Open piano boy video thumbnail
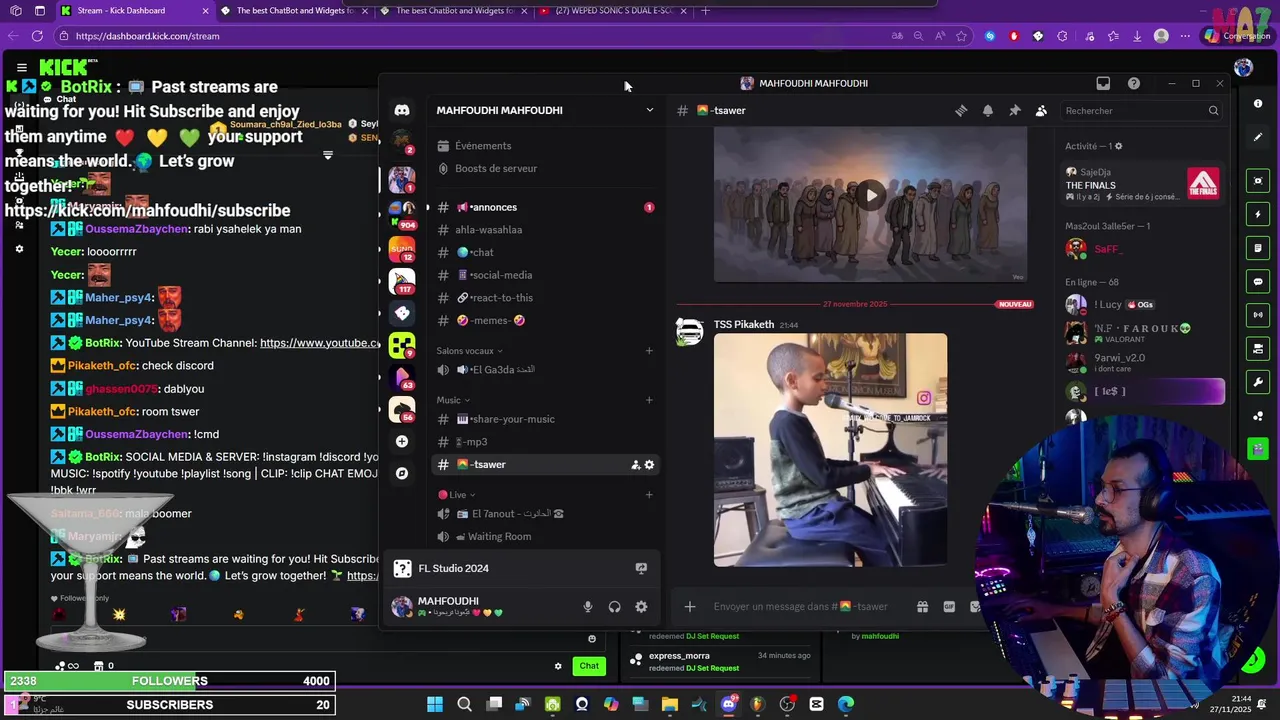This screenshot has height=720, width=1280. pos(830,450)
